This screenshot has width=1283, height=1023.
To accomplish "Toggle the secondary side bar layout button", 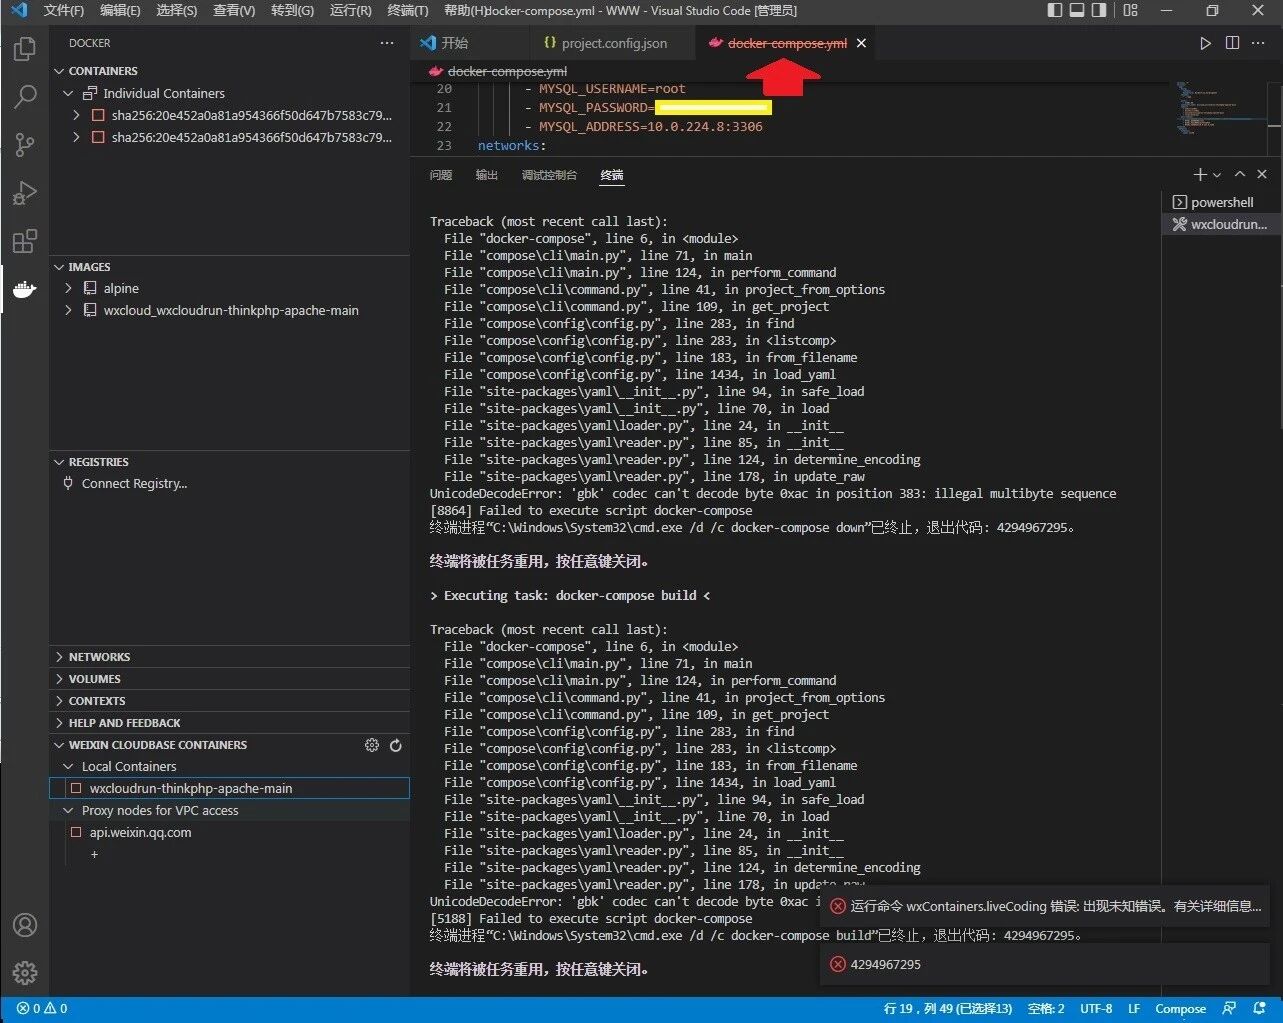I will click(1099, 10).
